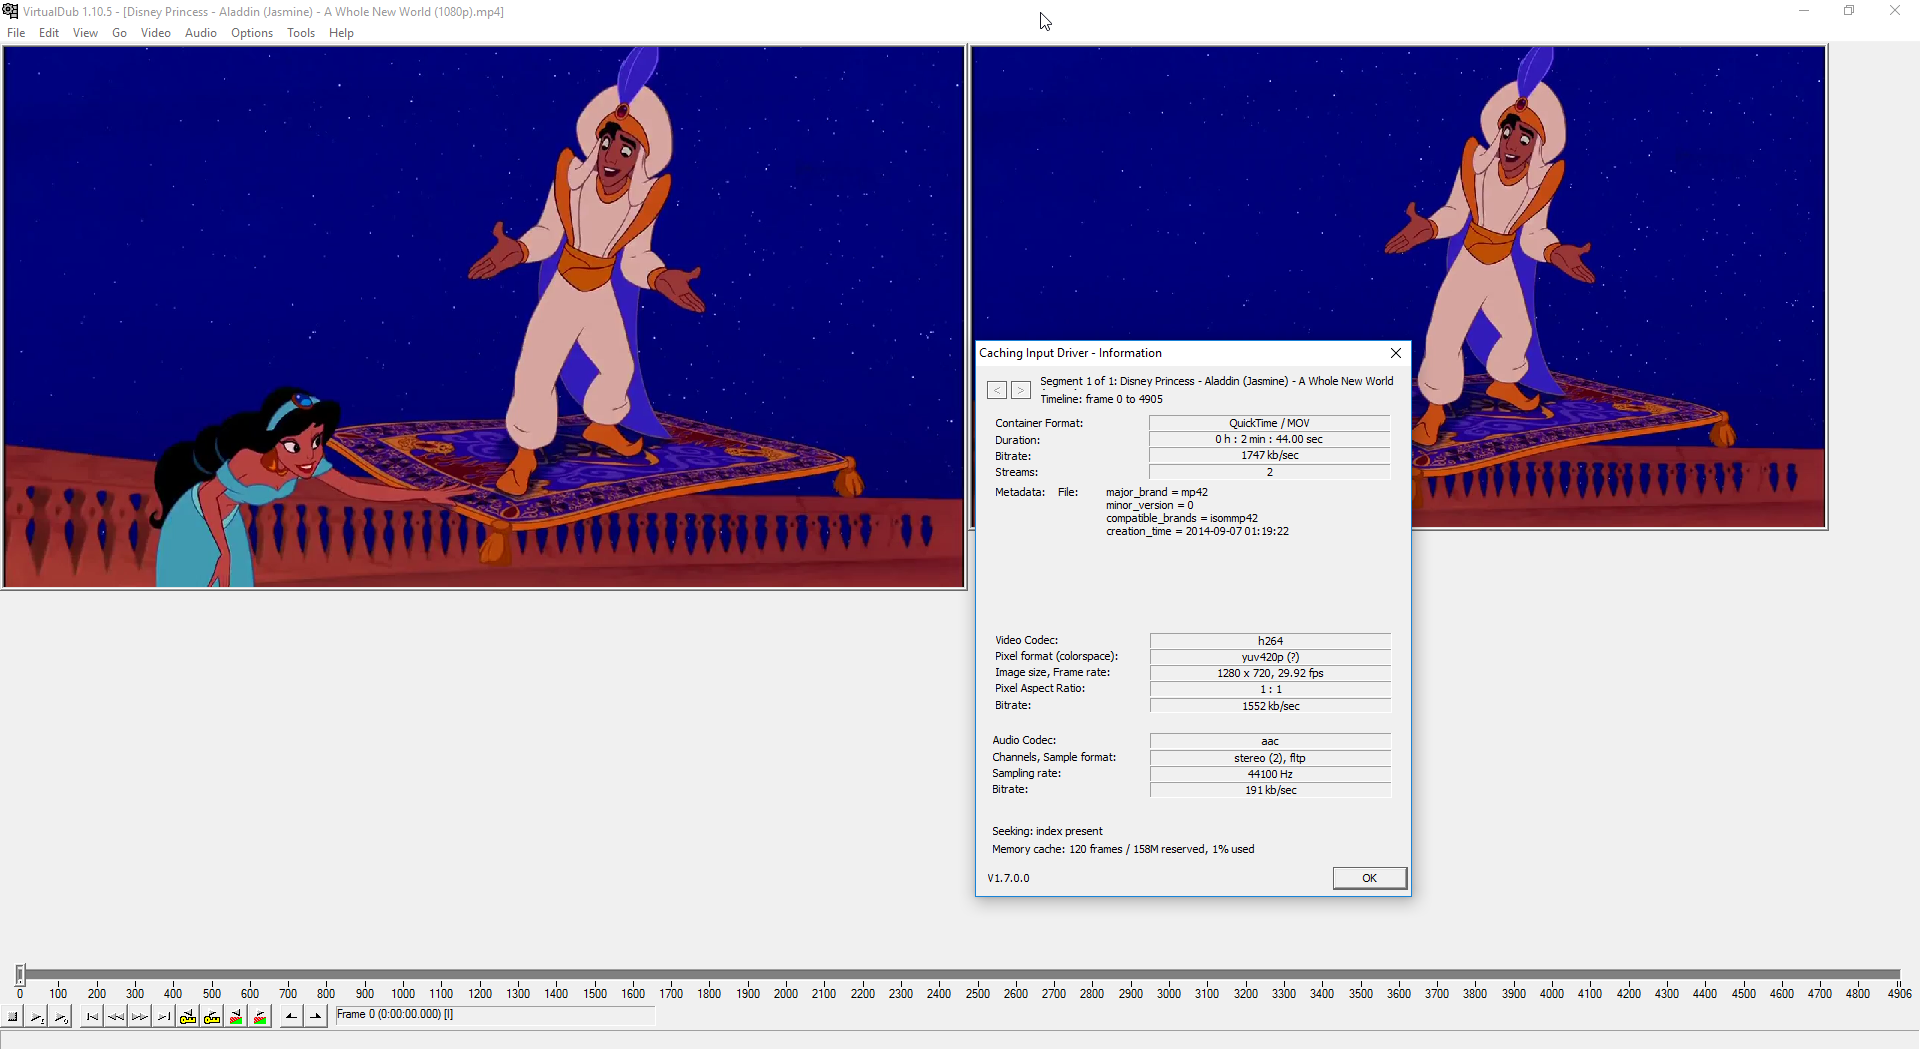Viewport: 1920px width, 1050px height.
Task: Select the Streams value 2
Action: click(1269, 472)
